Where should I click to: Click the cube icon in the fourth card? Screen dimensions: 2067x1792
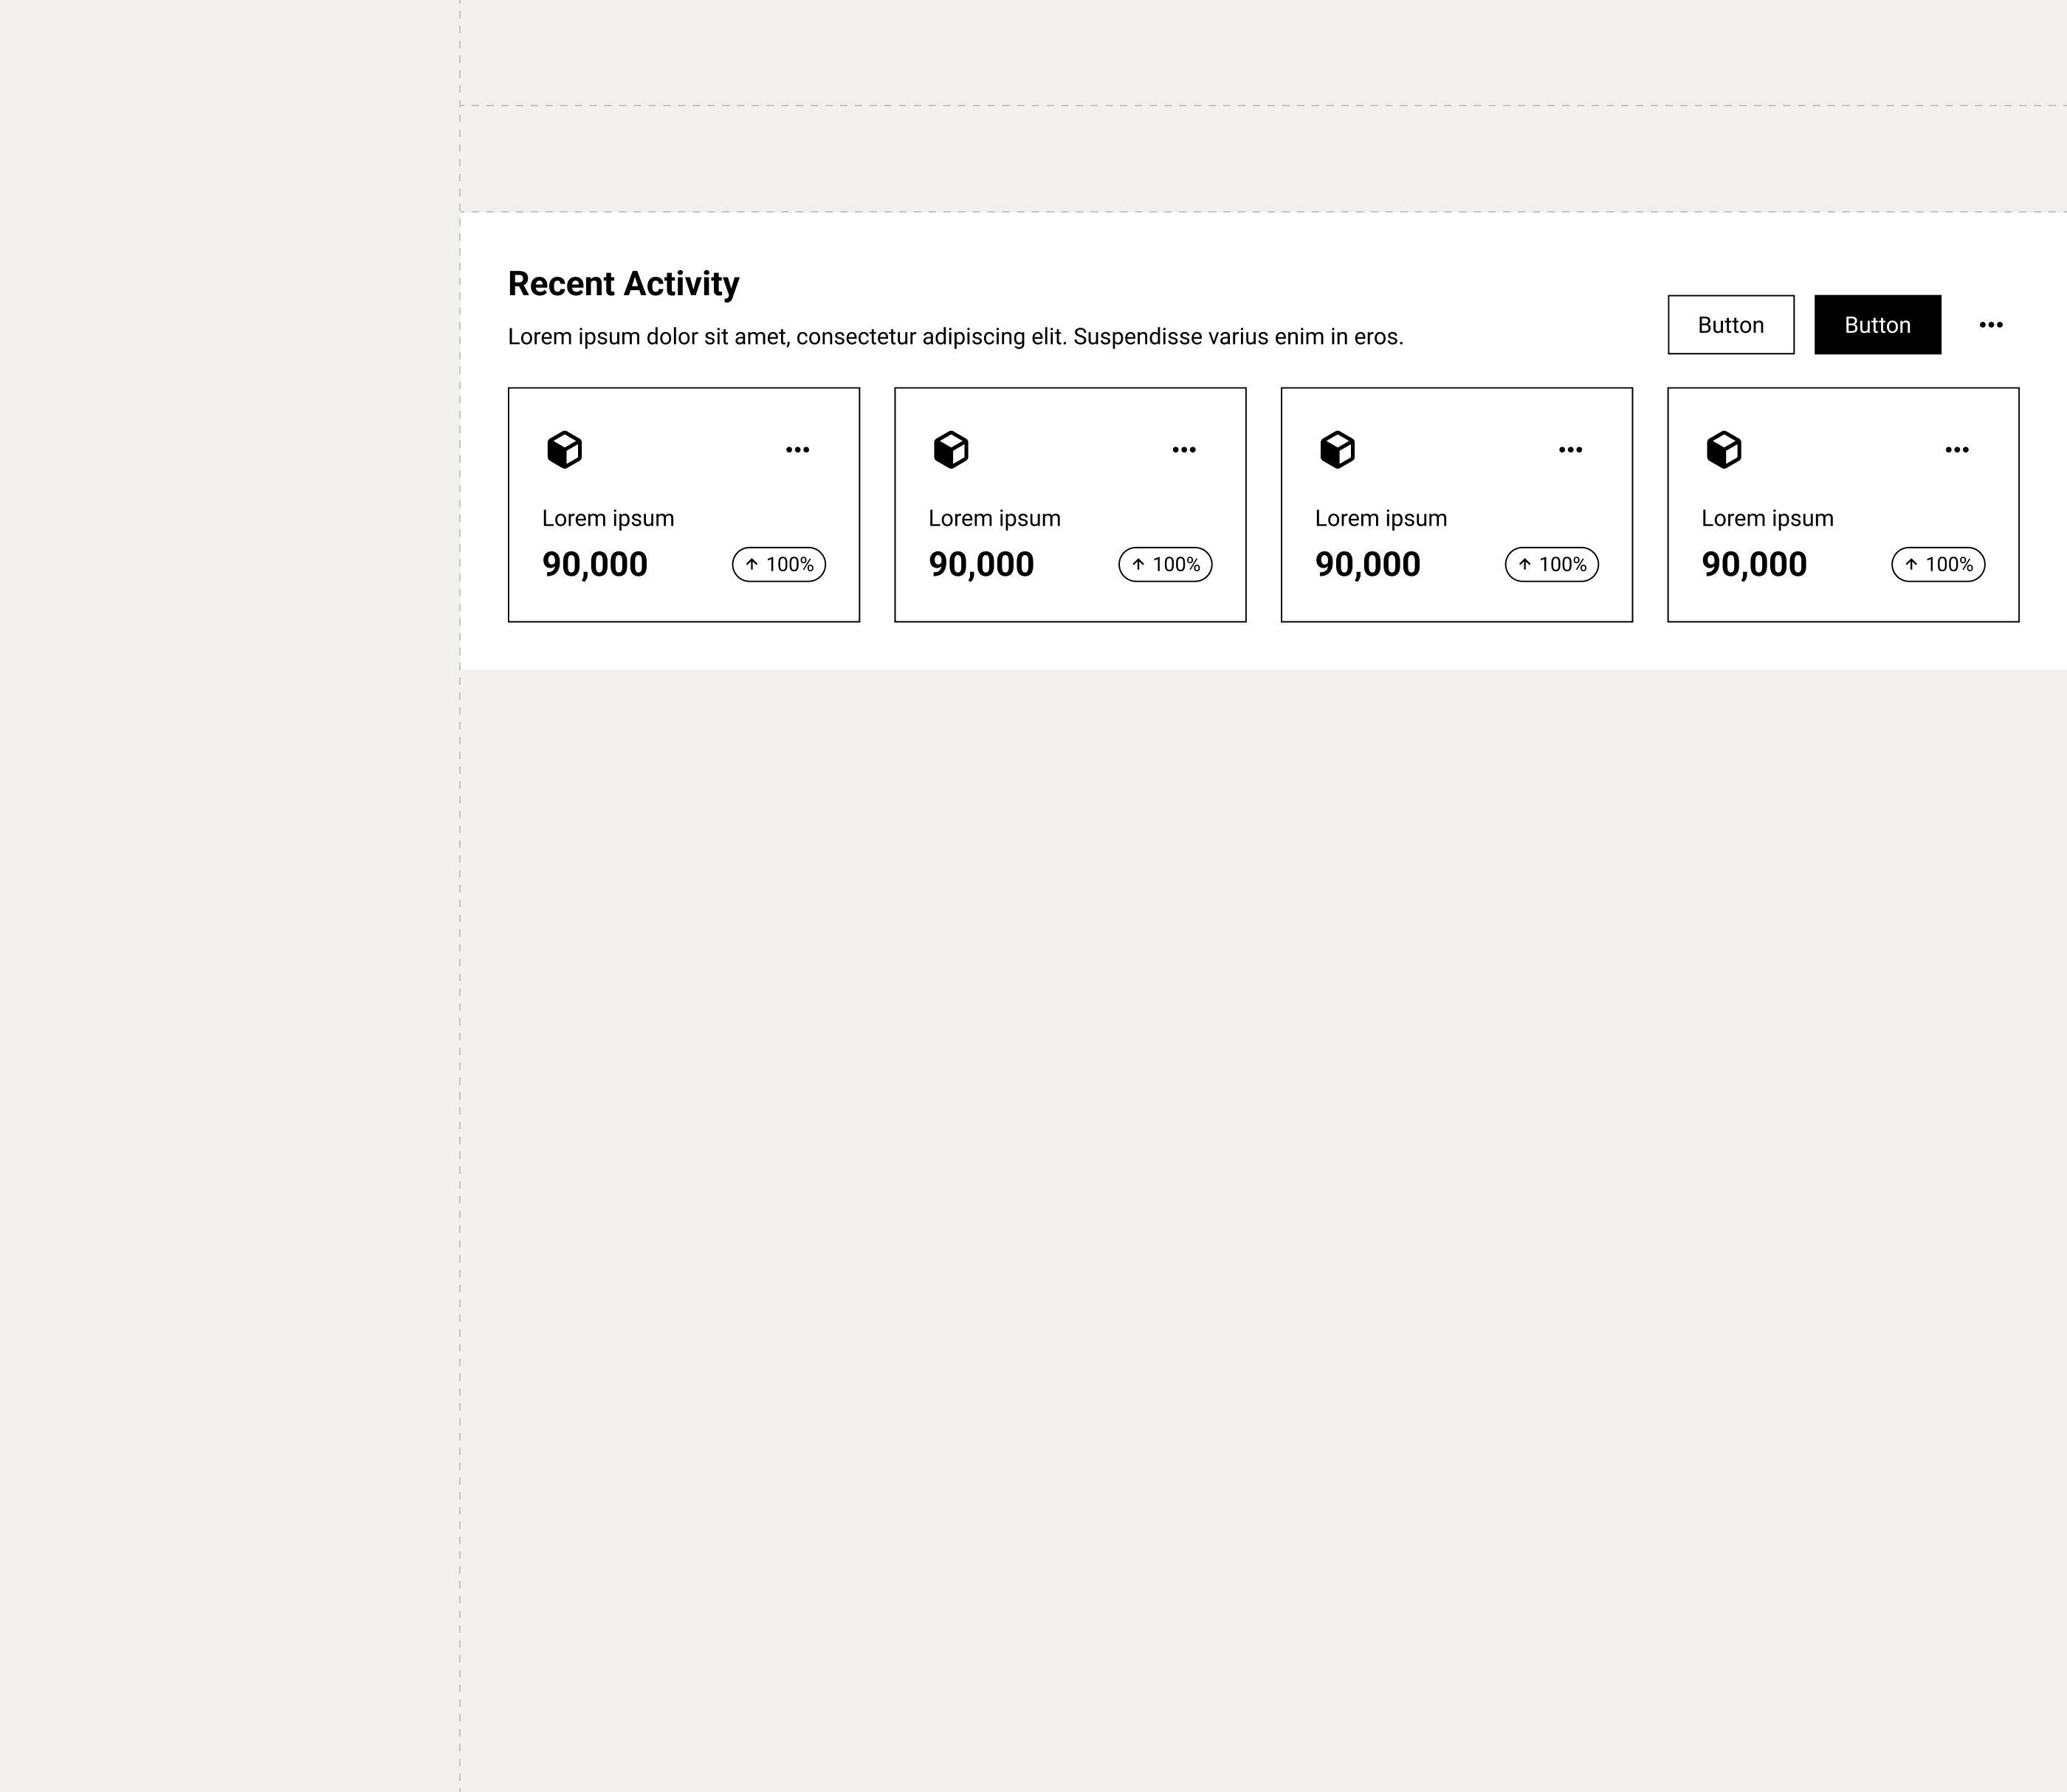[1724, 450]
